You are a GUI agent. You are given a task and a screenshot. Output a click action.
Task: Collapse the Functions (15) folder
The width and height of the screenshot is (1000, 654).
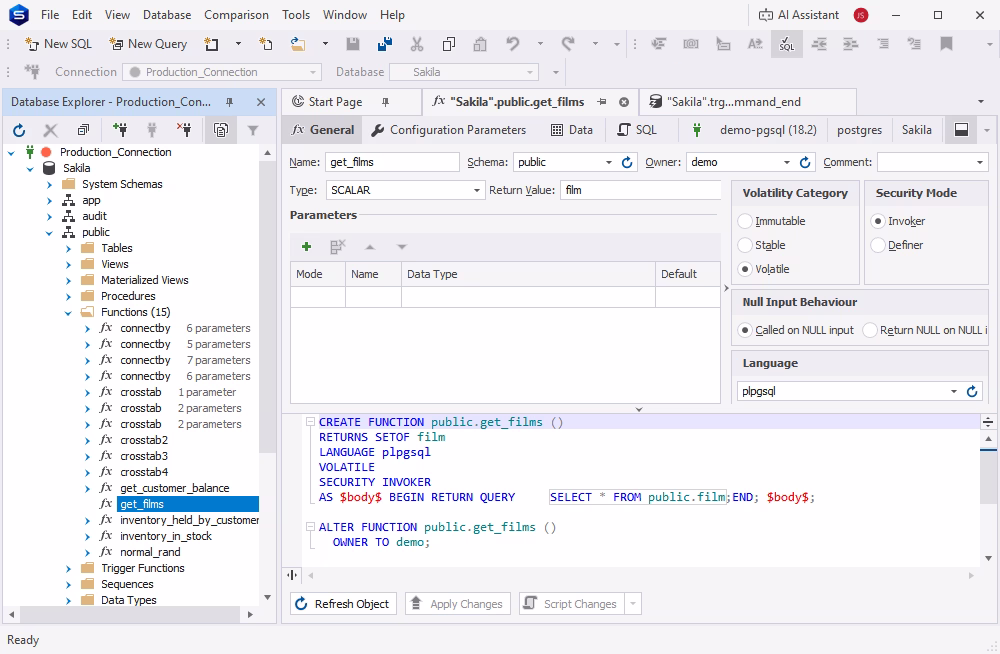(x=68, y=313)
